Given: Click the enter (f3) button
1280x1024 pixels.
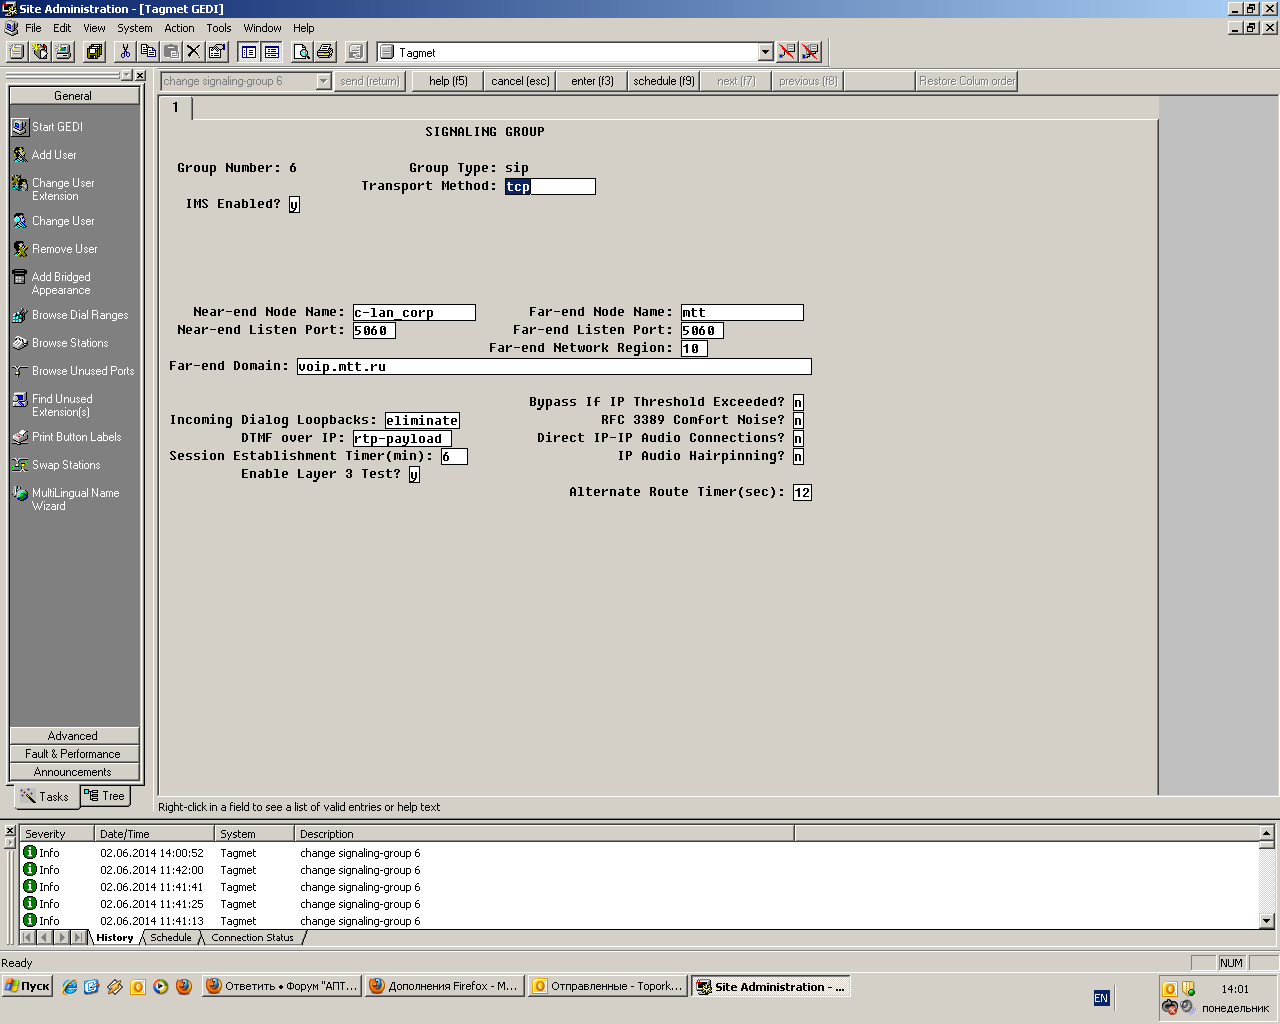Looking at the screenshot, I should point(592,81).
